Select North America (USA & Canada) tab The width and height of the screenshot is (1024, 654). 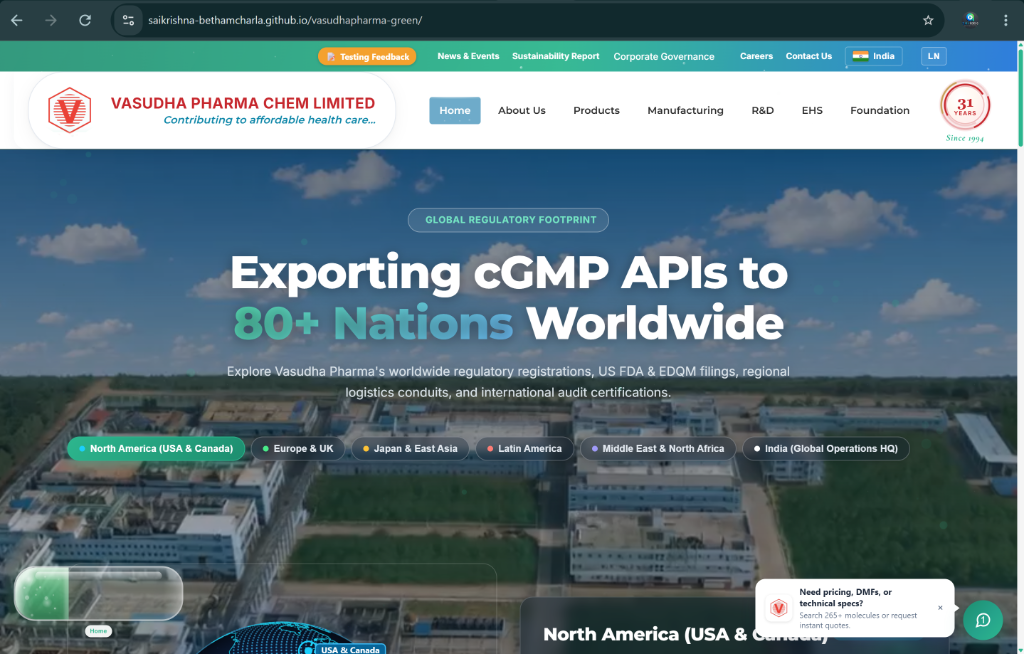(x=155, y=449)
